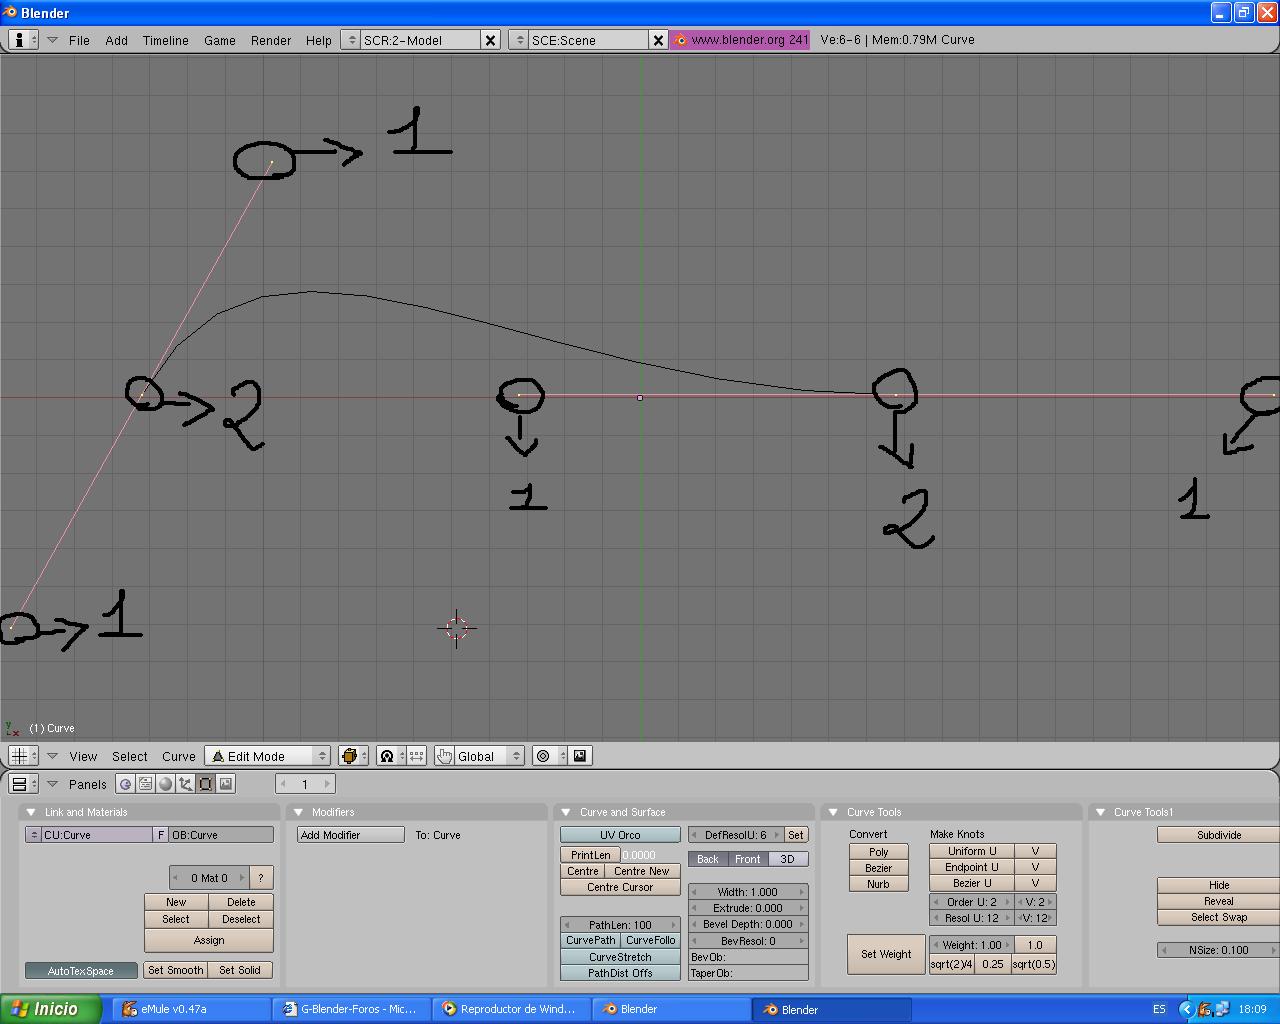Toggle the UV Orco option
This screenshot has height=1024, width=1280.
620,835
